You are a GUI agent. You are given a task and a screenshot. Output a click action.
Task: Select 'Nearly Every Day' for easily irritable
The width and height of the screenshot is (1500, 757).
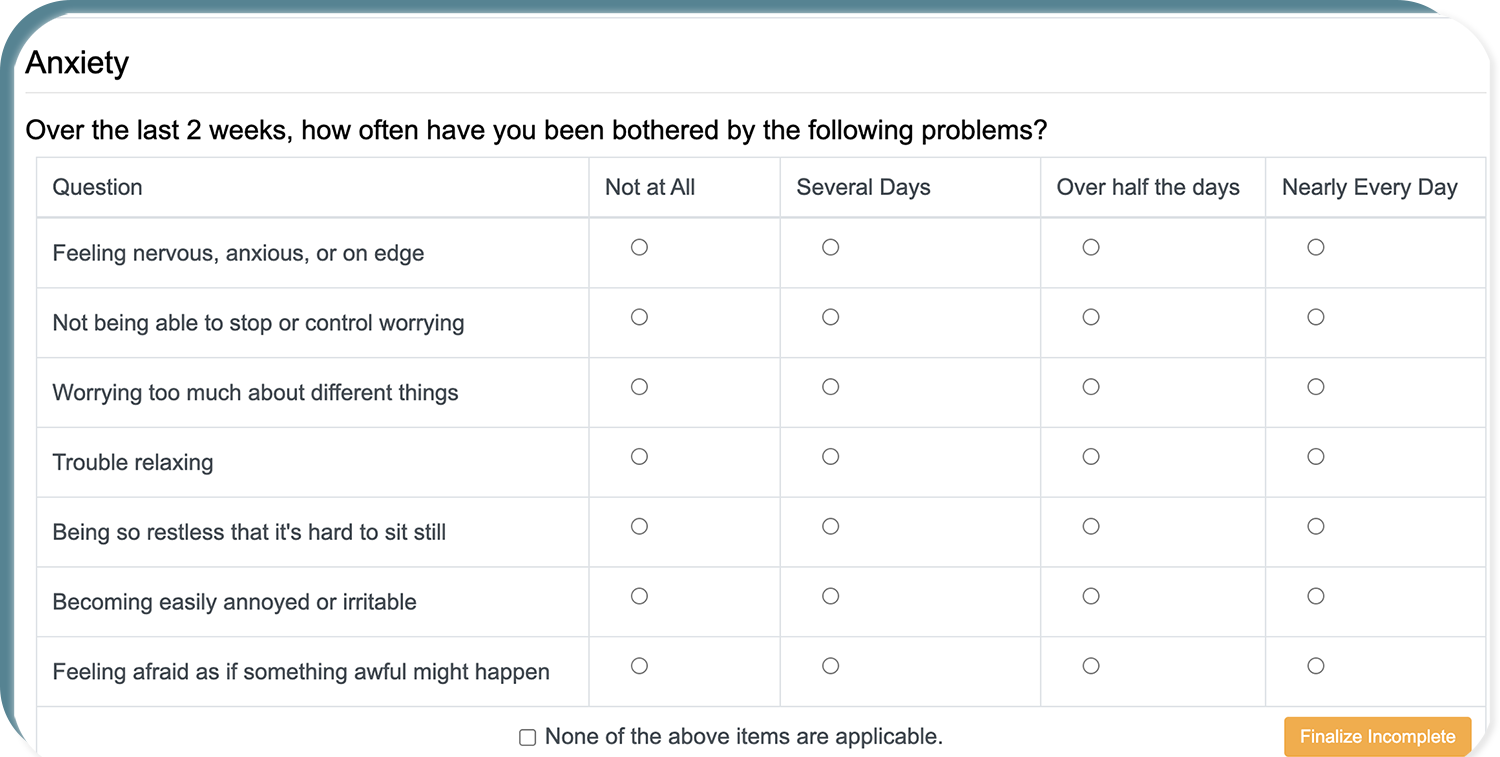[x=1315, y=595]
